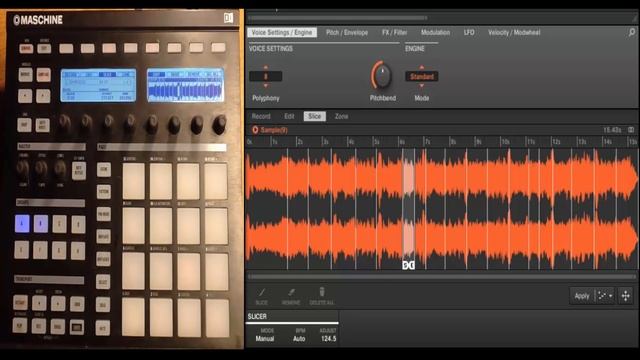Open the Slicer Mode Manual selector
Screen dimensions: 640x360
[264, 339]
